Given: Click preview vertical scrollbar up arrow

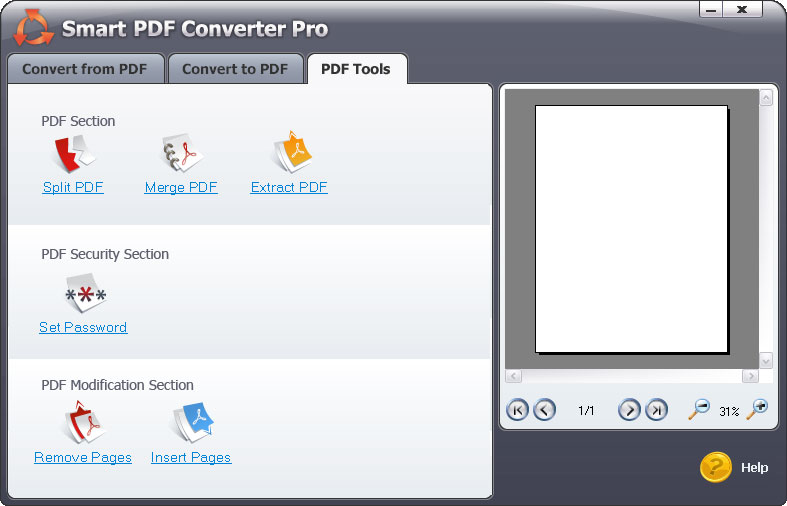Looking at the screenshot, I should [766, 97].
